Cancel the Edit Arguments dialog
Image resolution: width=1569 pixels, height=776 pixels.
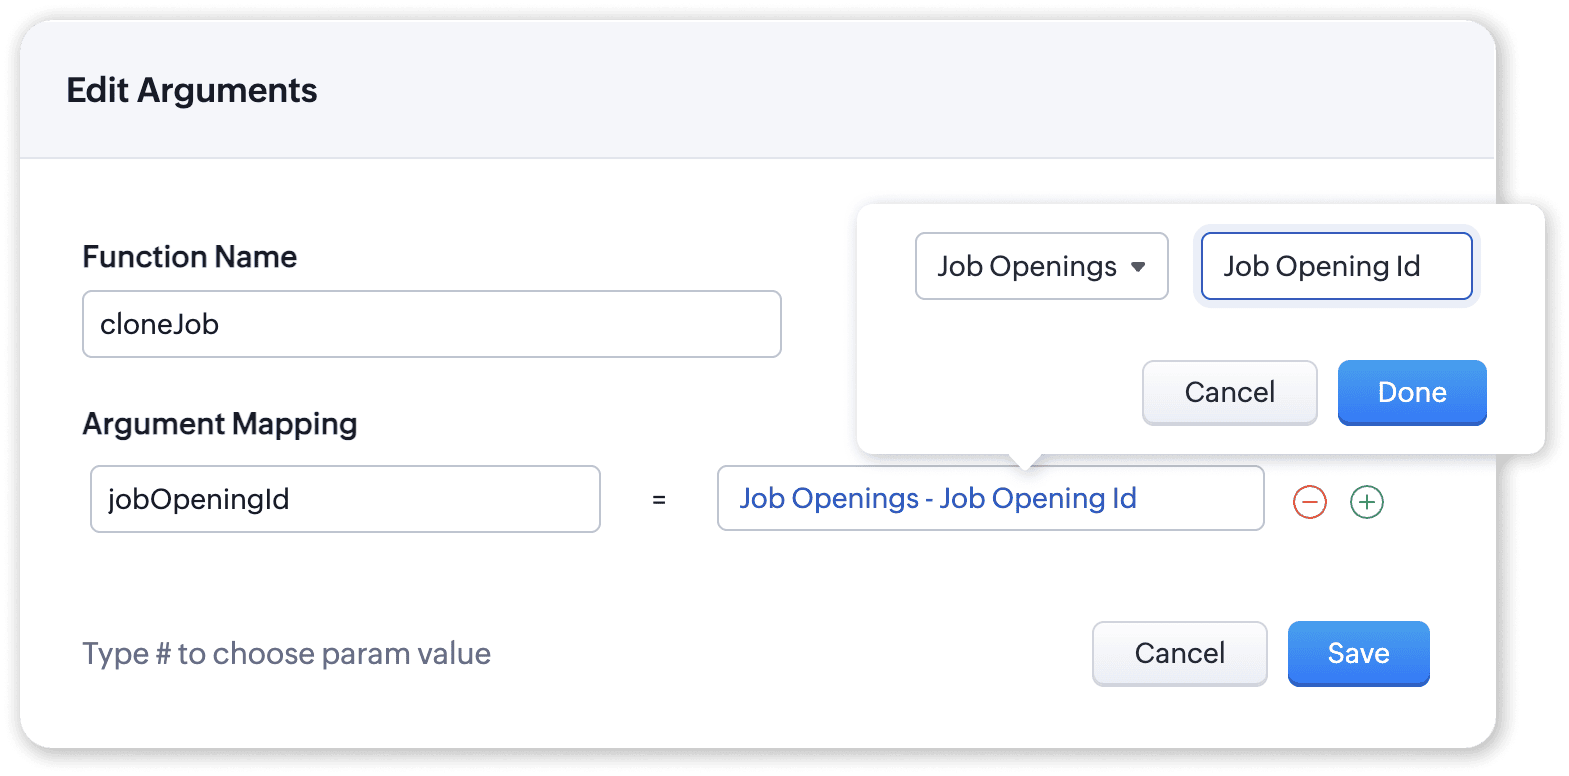(x=1179, y=653)
